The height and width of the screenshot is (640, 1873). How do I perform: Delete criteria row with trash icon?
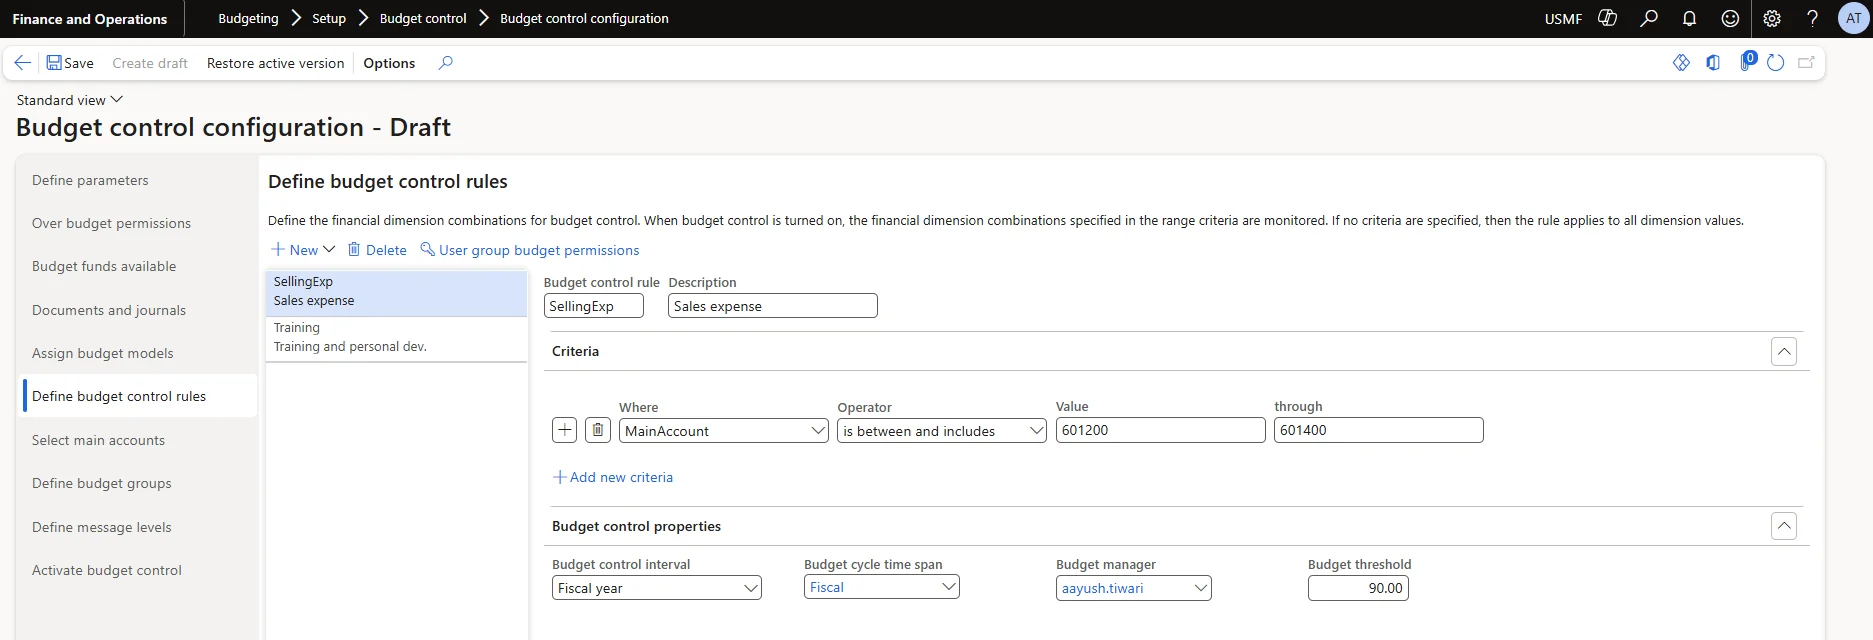pyautogui.click(x=598, y=430)
